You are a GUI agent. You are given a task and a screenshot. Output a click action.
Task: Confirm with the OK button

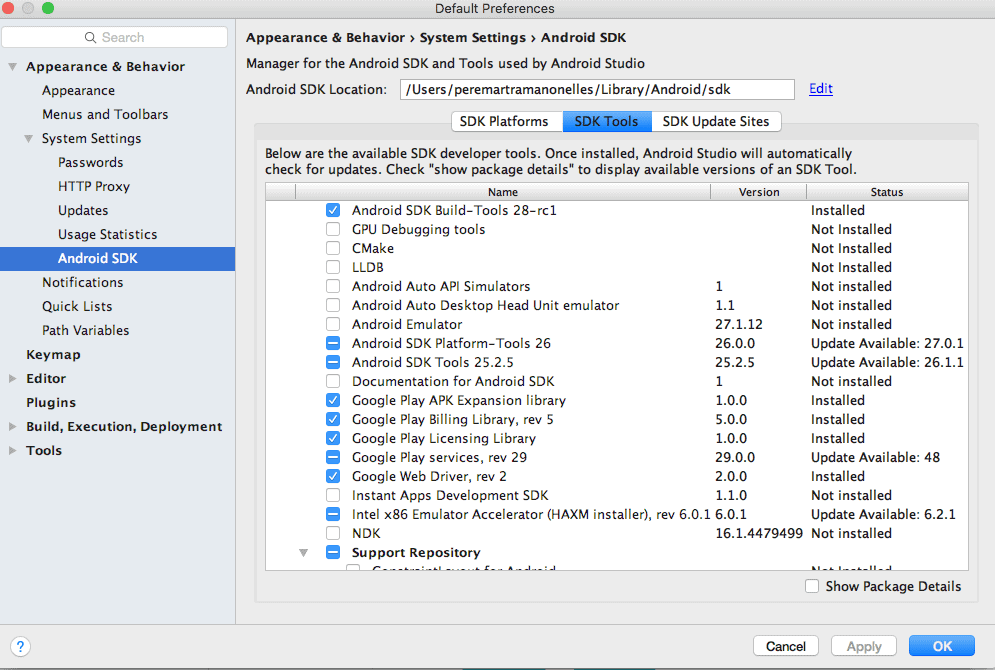click(x=942, y=646)
